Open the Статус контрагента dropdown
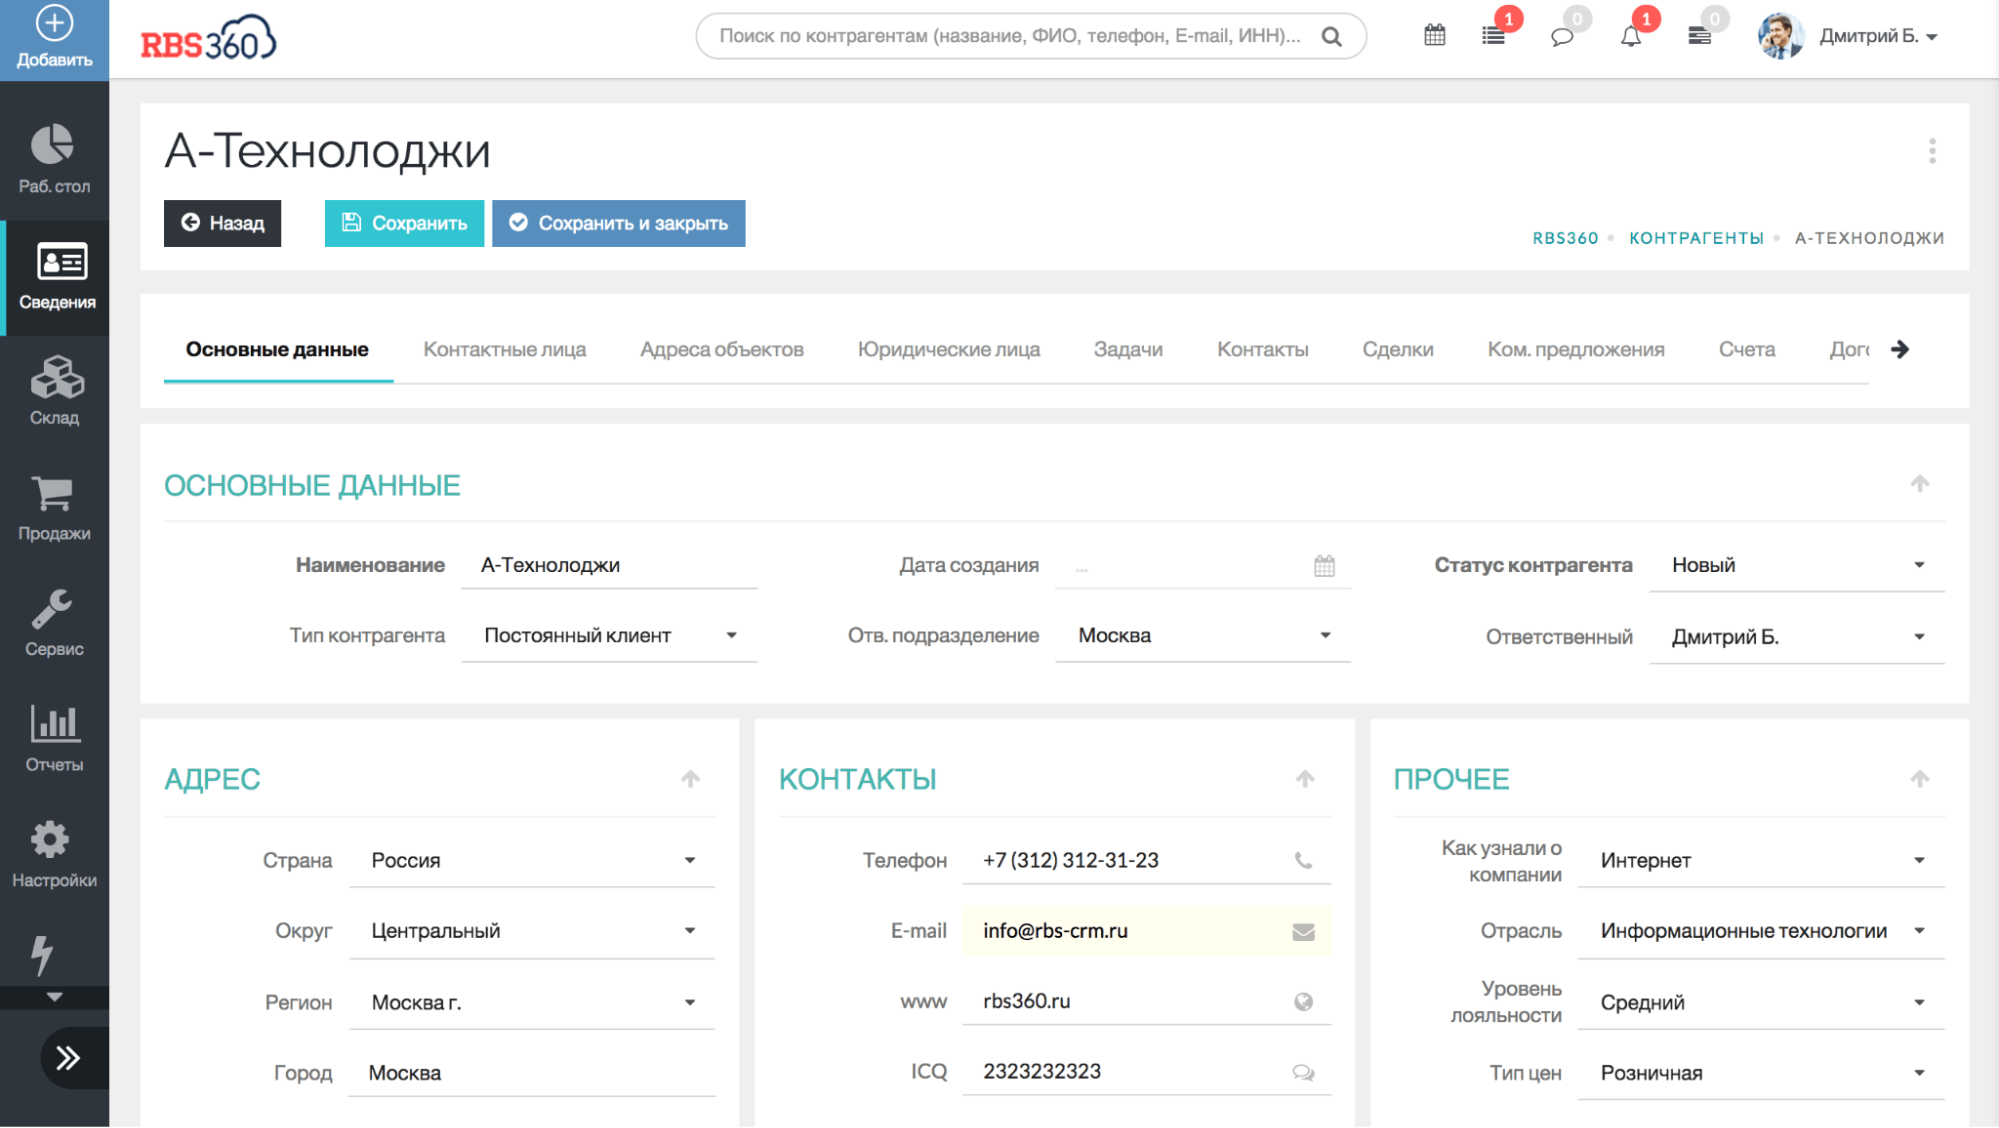 (1796, 565)
